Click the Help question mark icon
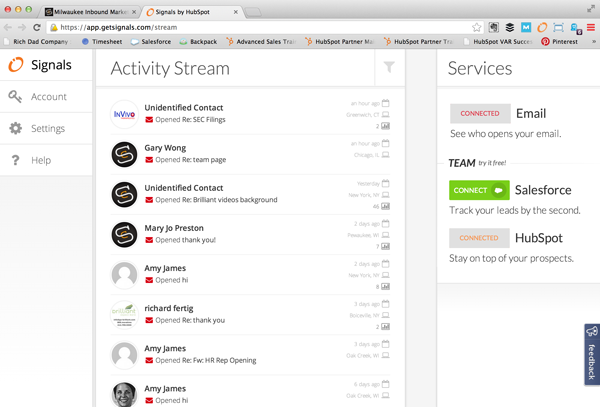This screenshot has height=407, width=600. (15, 160)
